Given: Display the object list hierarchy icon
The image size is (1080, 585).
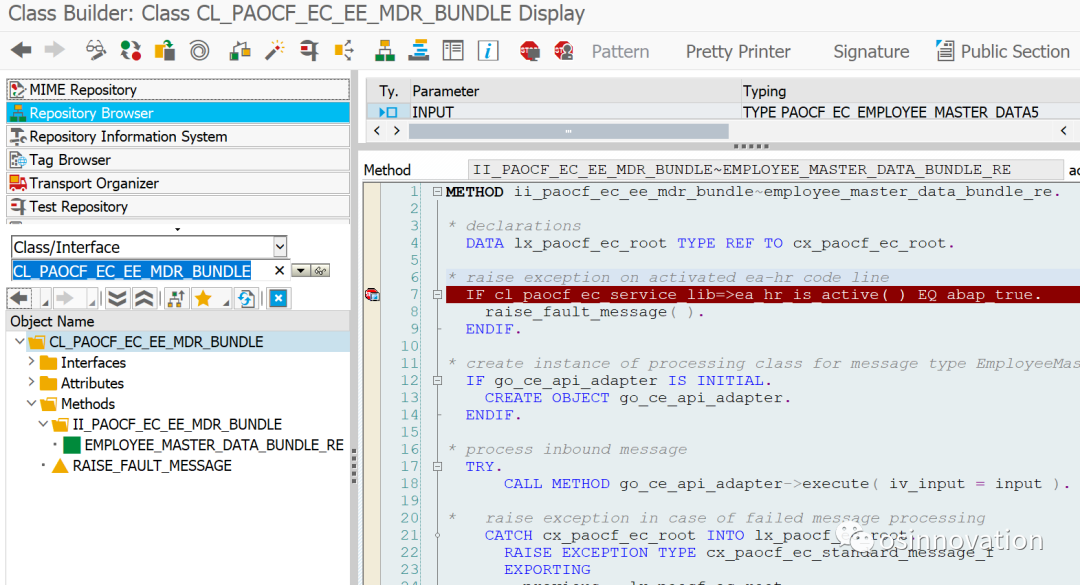Looking at the screenshot, I should click(x=384, y=50).
